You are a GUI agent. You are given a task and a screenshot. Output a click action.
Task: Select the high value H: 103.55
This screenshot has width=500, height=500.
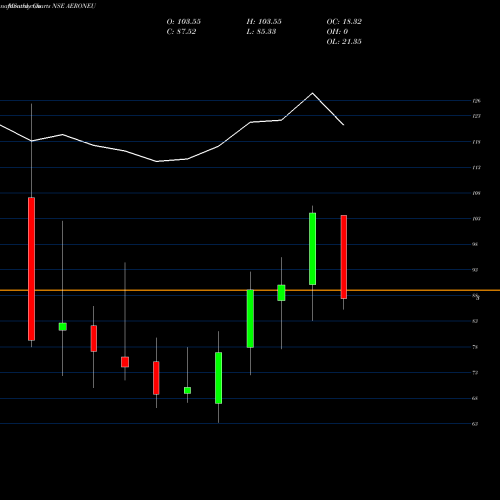(264, 22)
